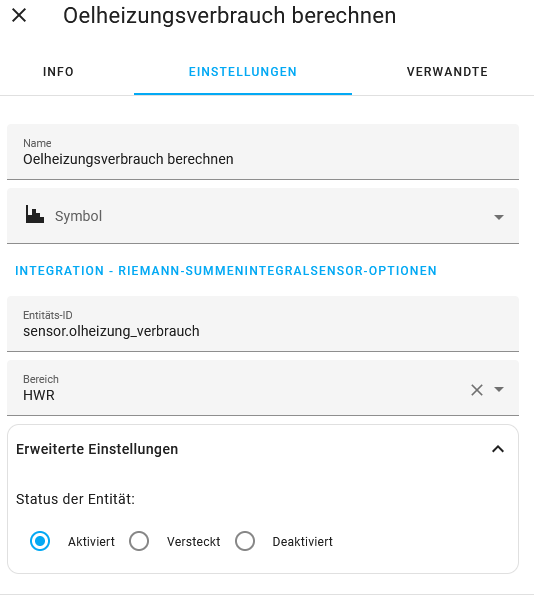Select the Aktiviert radio button
534x598 pixels.
pyautogui.click(x=40, y=541)
